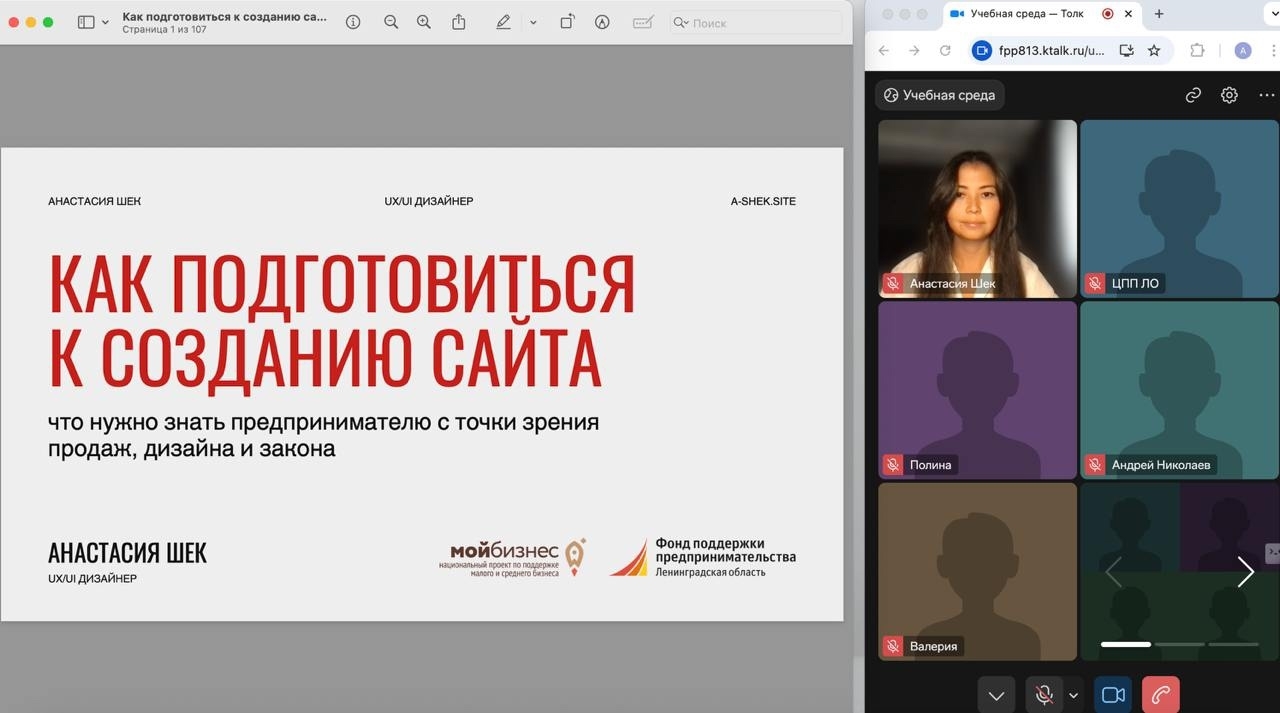Image resolution: width=1280 pixels, height=713 pixels.
Task: Select the Анастасия Шек video tile
Action: (x=977, y=209)
